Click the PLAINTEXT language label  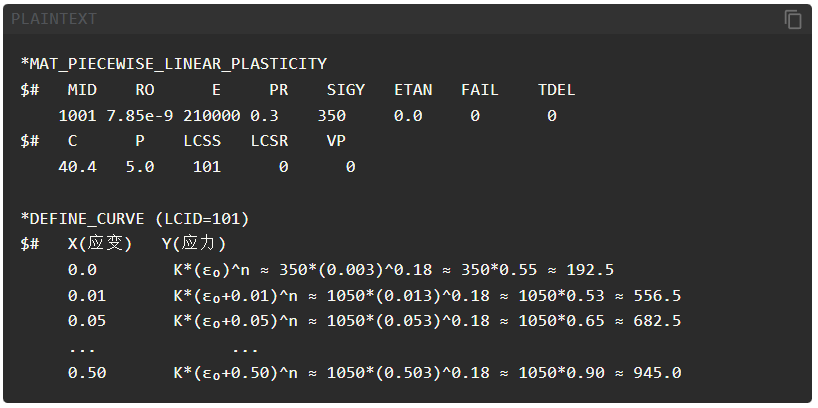click(x=54, y=19)
